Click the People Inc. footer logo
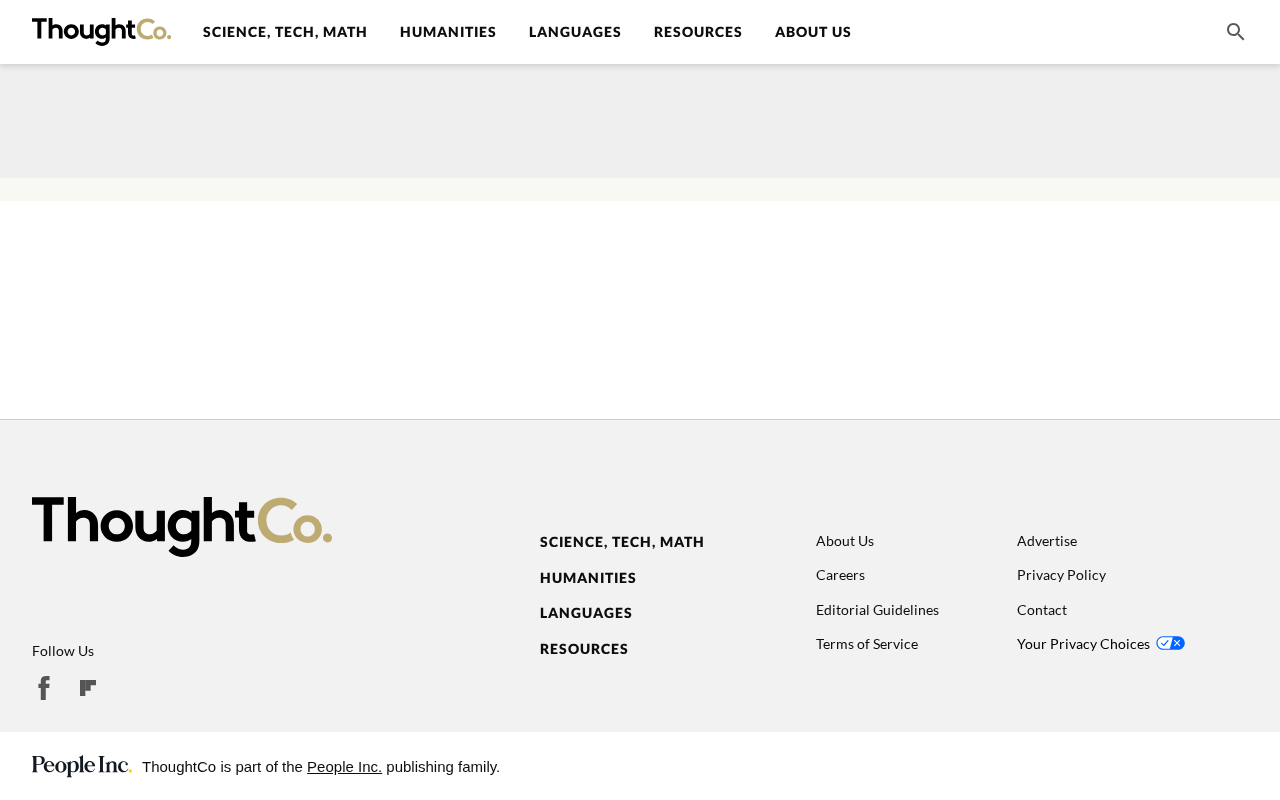This screenshot has width=1280, height=800. tap(82, 766)
